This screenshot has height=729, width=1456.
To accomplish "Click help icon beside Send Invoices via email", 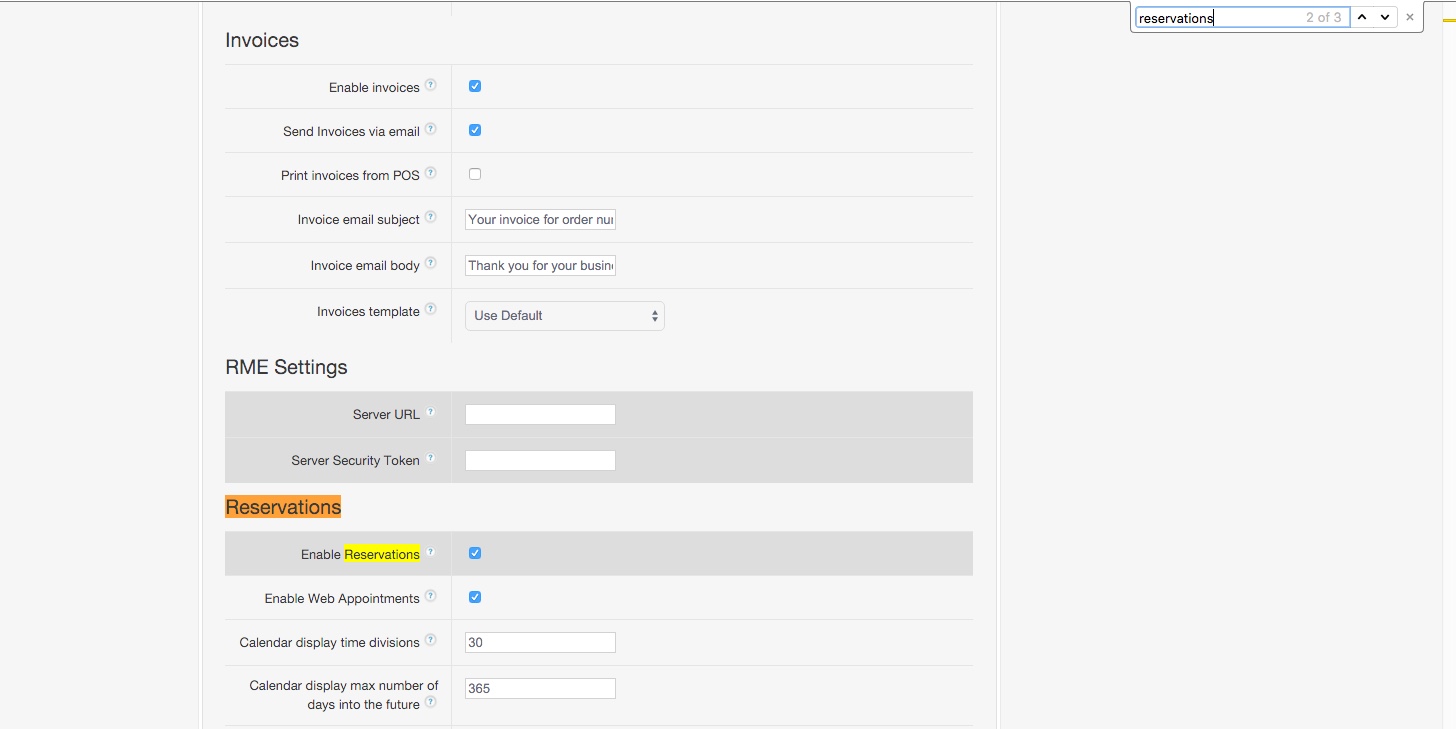I will click(430, 129).
